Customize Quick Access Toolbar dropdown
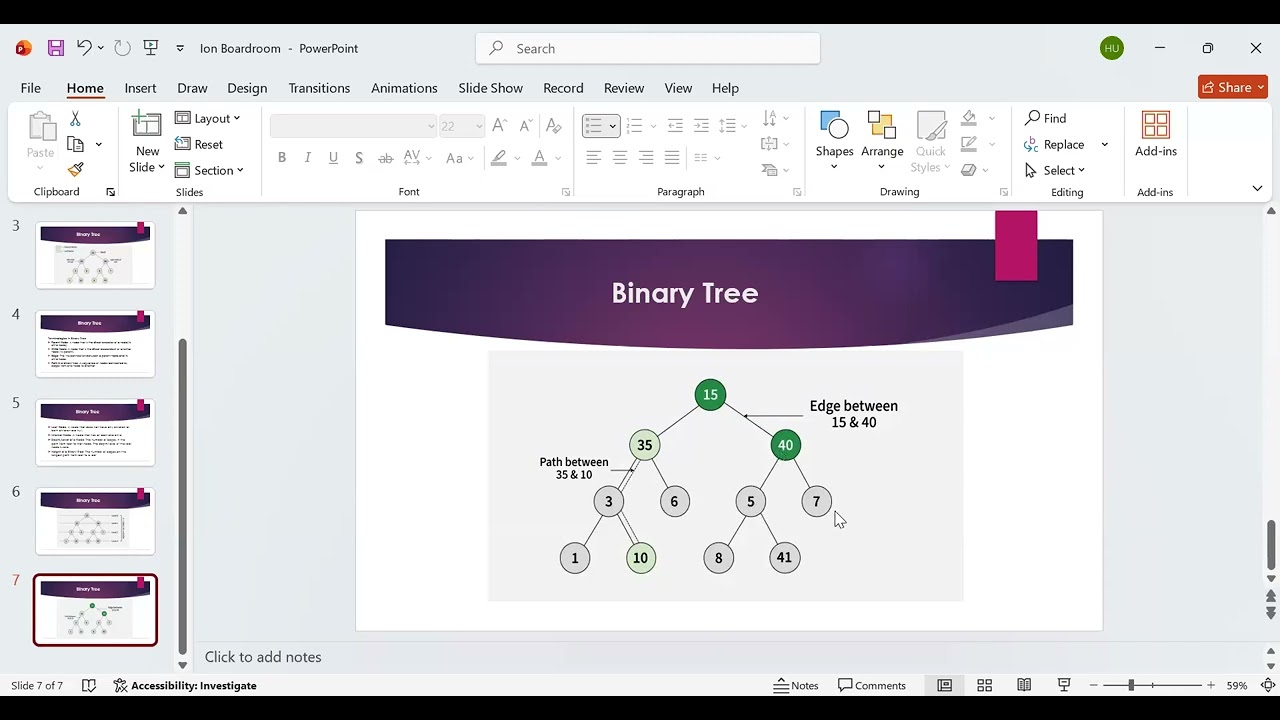The width and height of the screenshot is (1280, 720). coord(180,48)
